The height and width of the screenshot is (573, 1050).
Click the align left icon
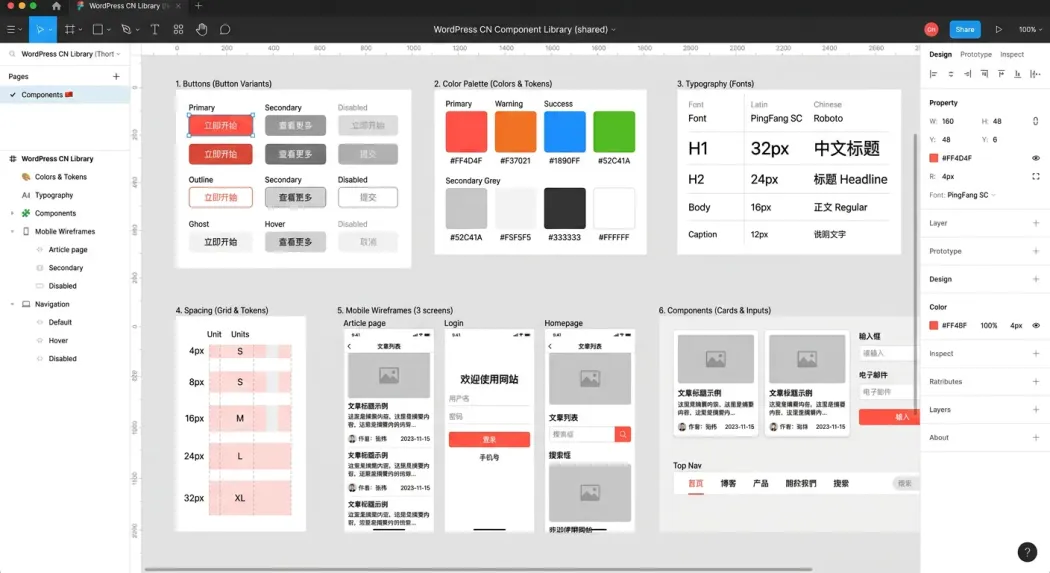(933, 74)
